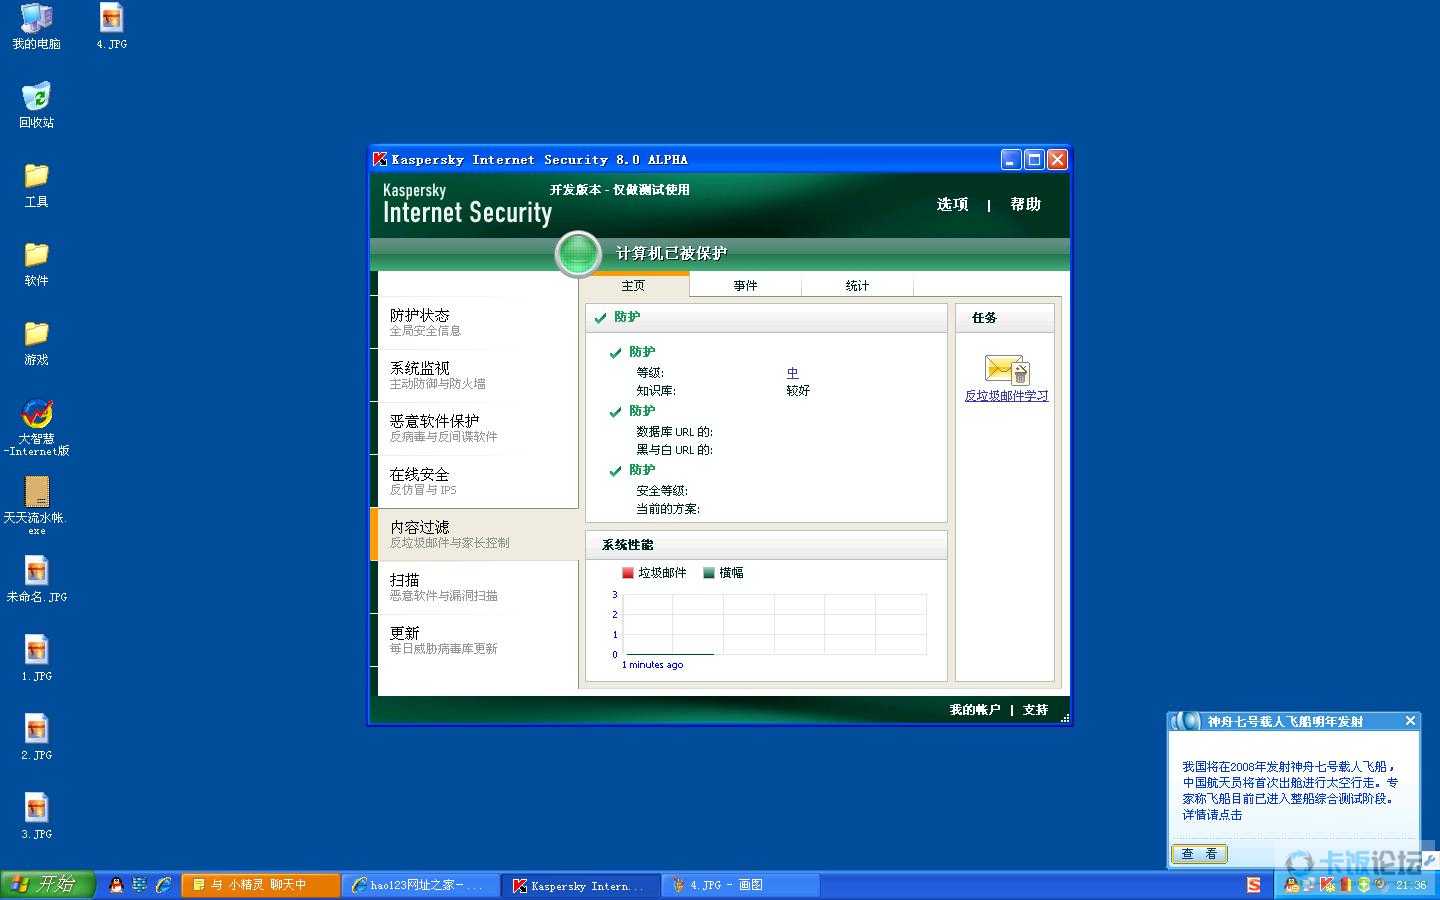Click 任务 panel header
The image size is (1440, 900).
point(1005,318)
